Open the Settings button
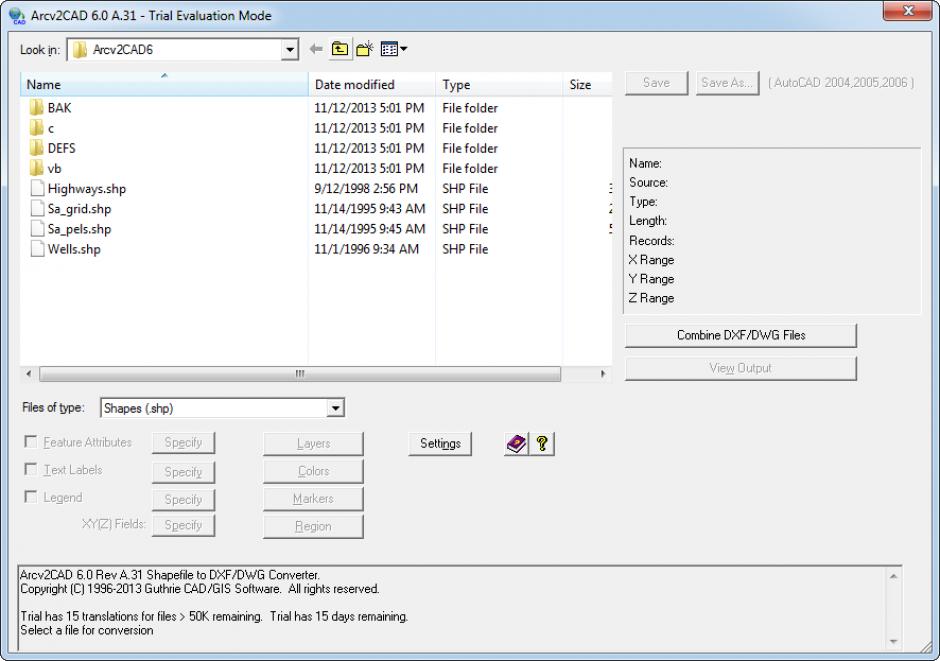The height and width of the screenshot is (661, 940). (440, 443)
